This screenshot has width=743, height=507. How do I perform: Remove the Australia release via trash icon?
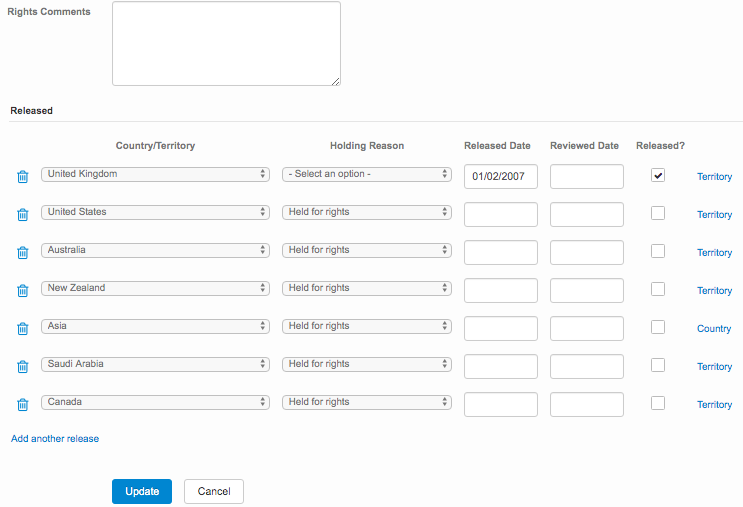tap(22, 253)
